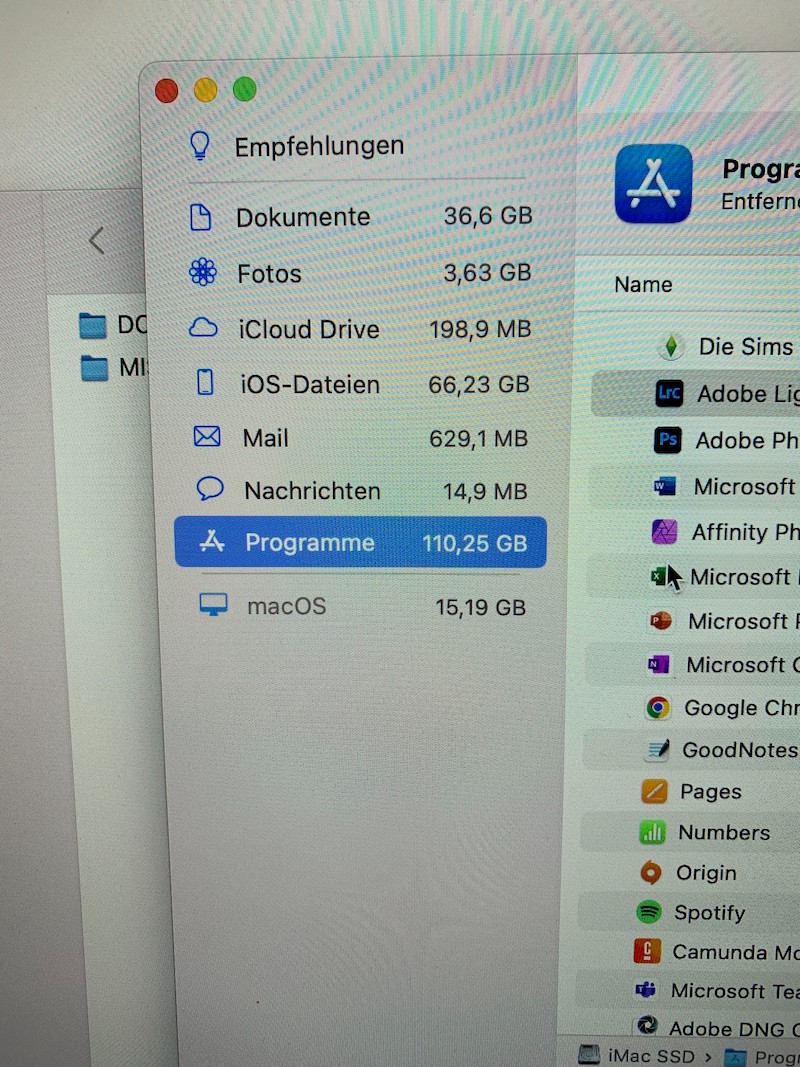Select the second folder in background Finder

[114, 368]
